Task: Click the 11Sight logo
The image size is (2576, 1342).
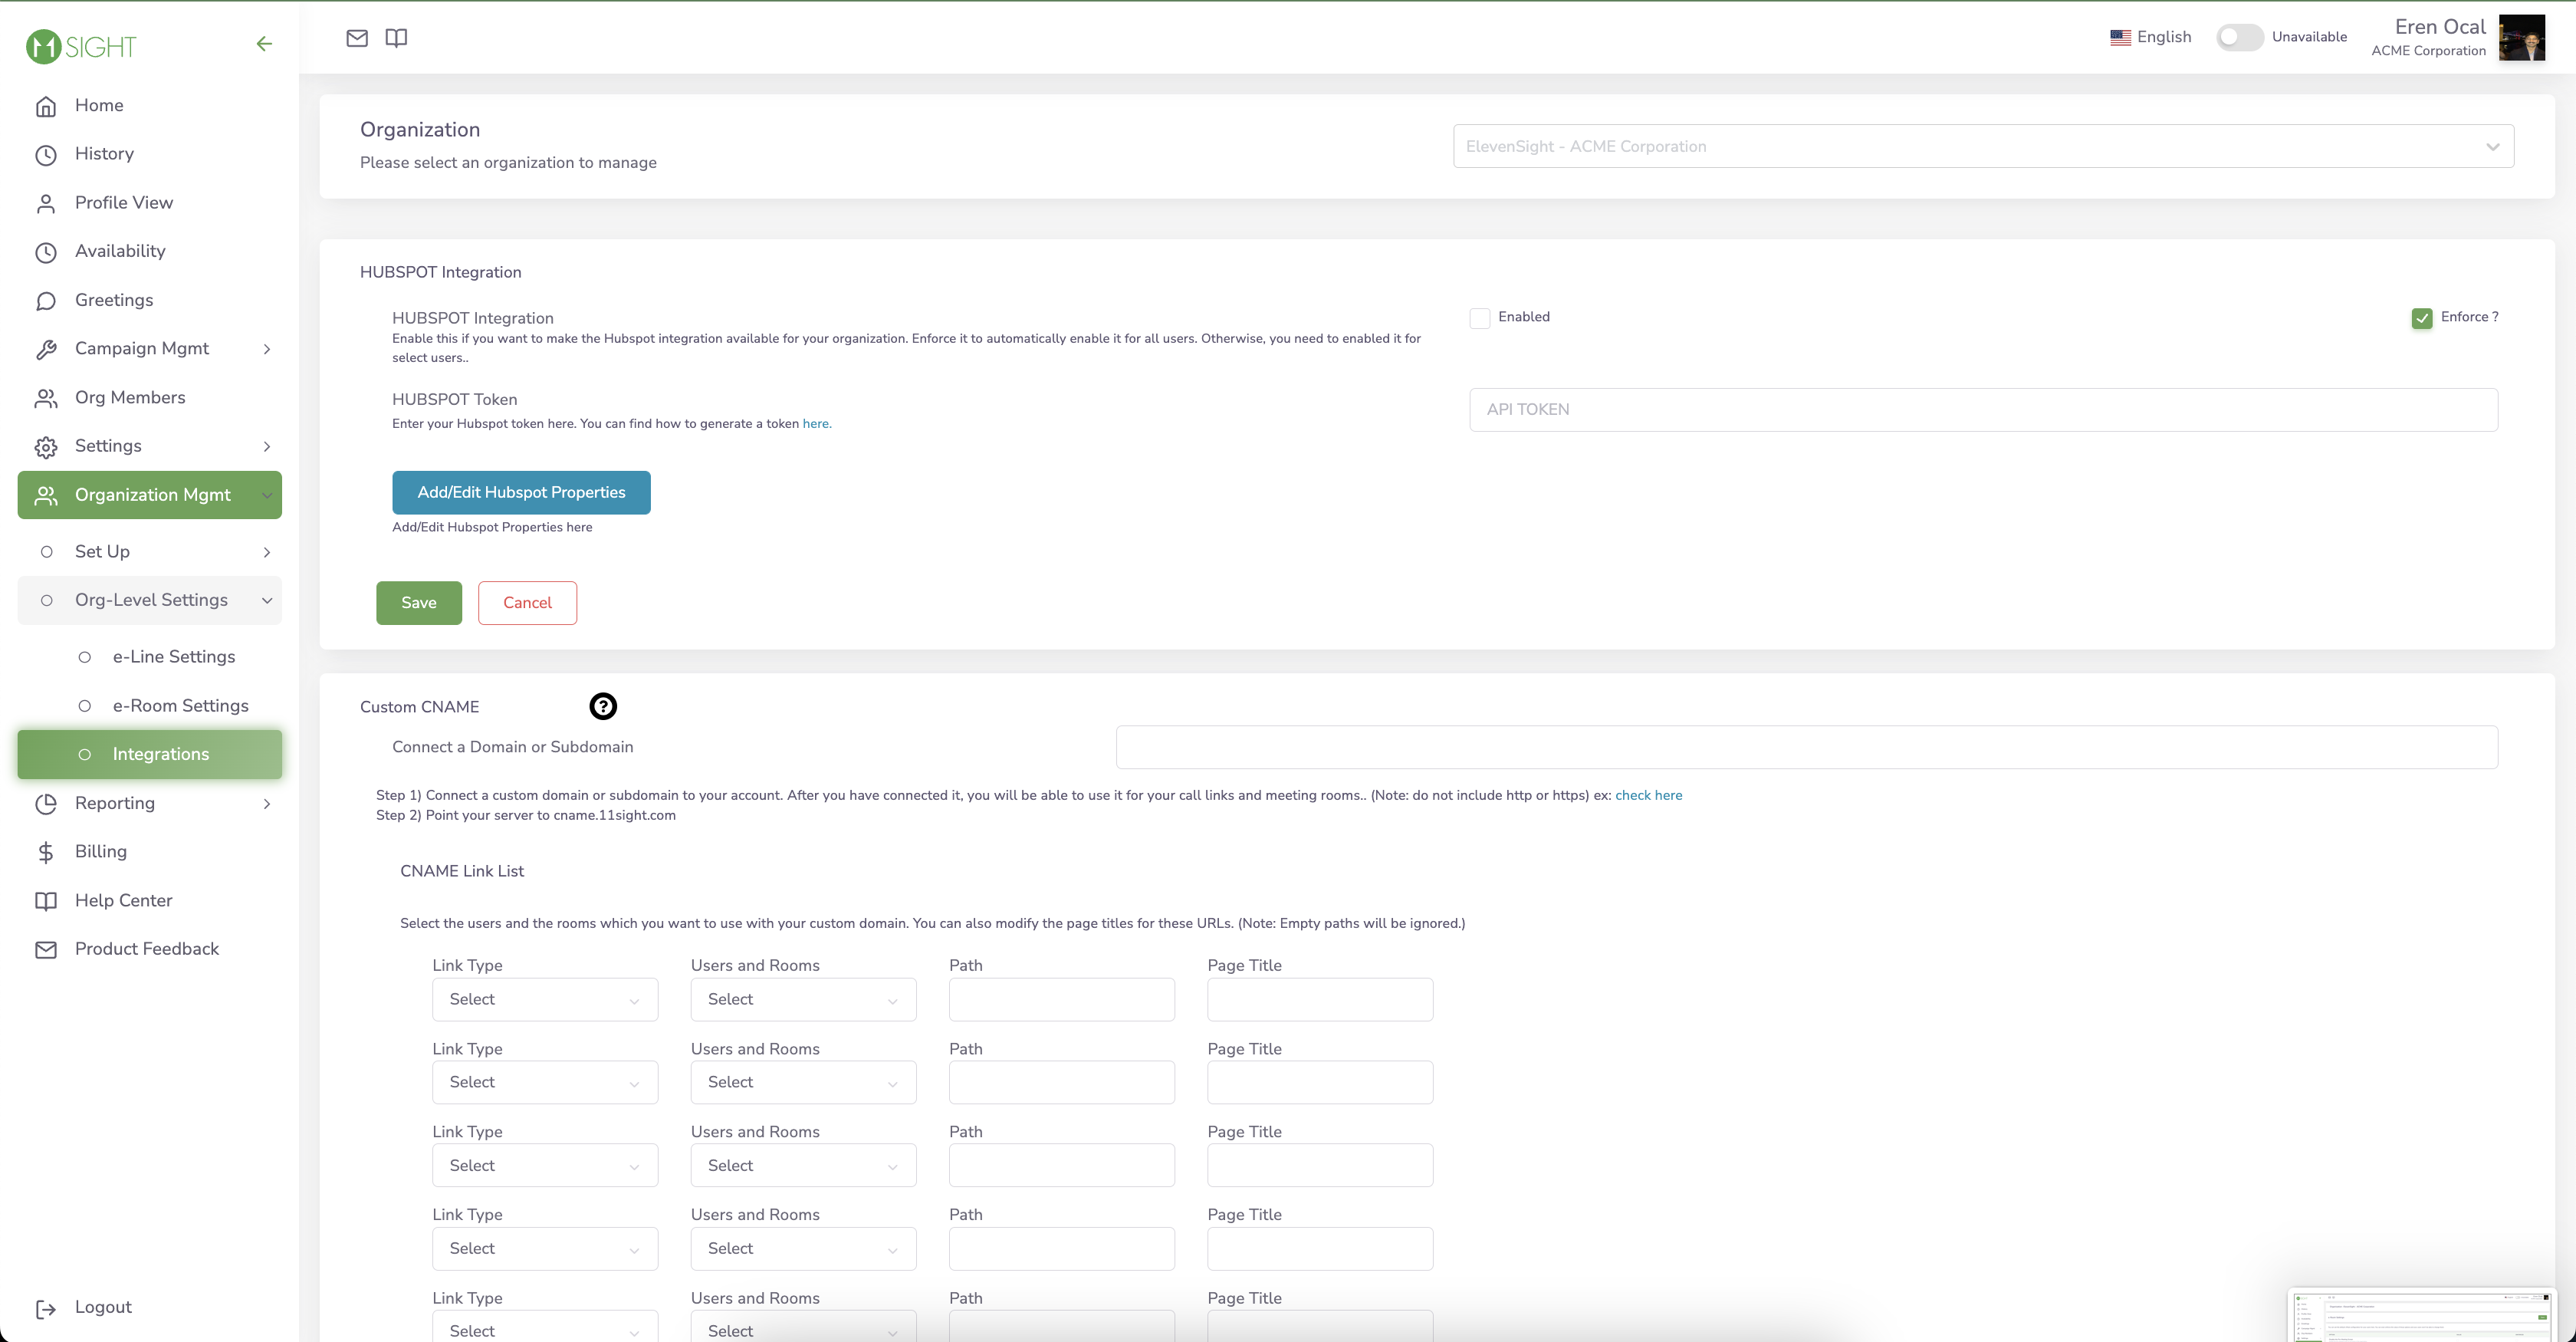Action: pos(81,46)
